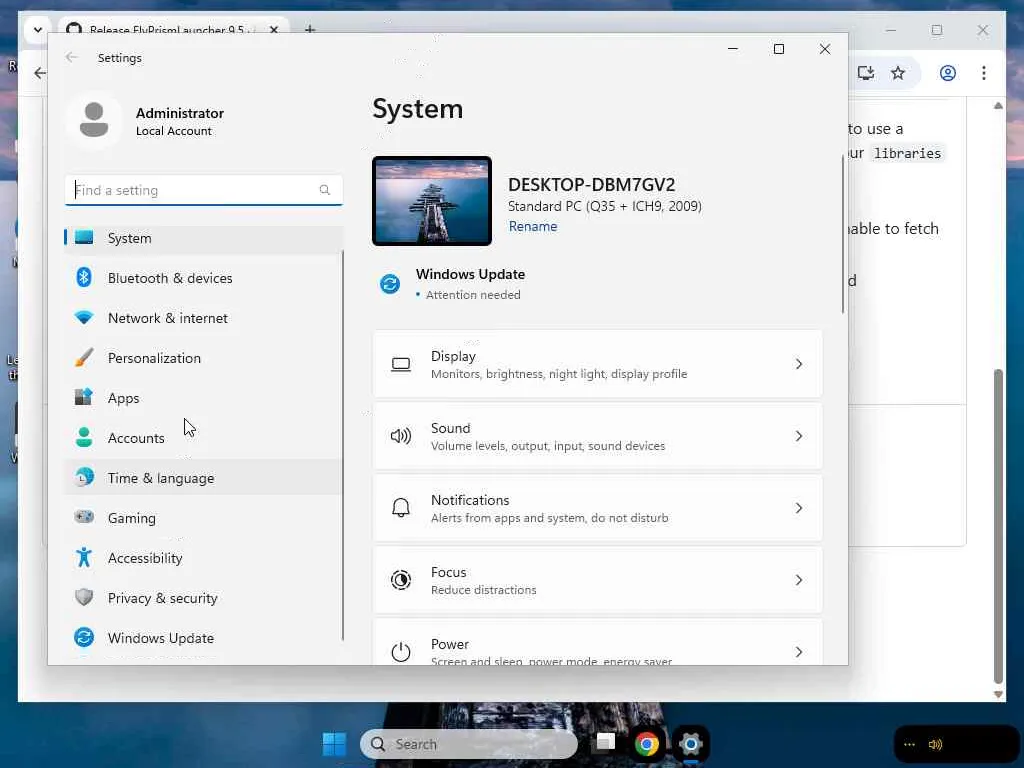Click the Windows Update icon in the header
The image size is (1024, 768).
(390, 284)
